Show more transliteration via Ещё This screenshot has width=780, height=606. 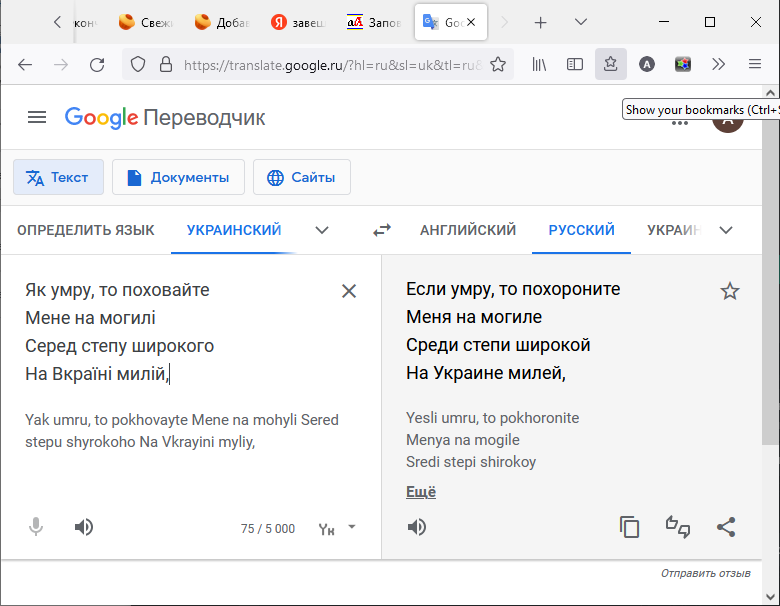tap(421, 492)
